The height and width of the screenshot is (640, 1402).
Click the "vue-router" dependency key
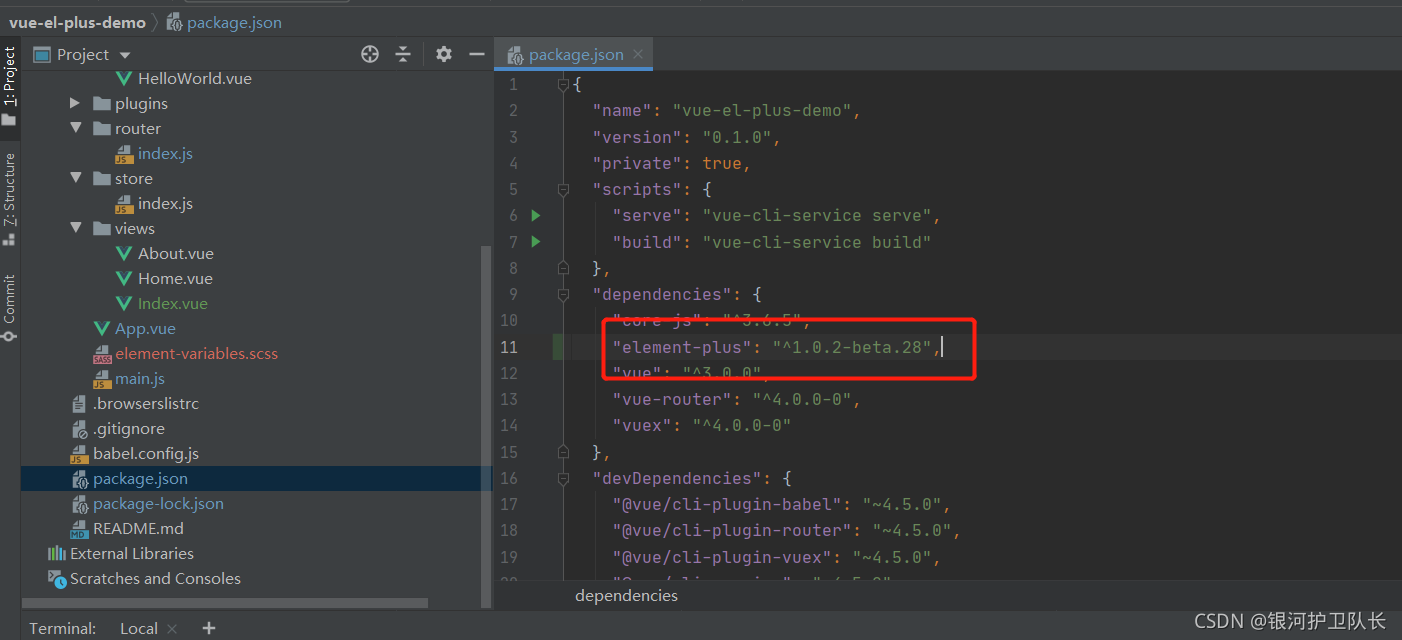[672, 399]
